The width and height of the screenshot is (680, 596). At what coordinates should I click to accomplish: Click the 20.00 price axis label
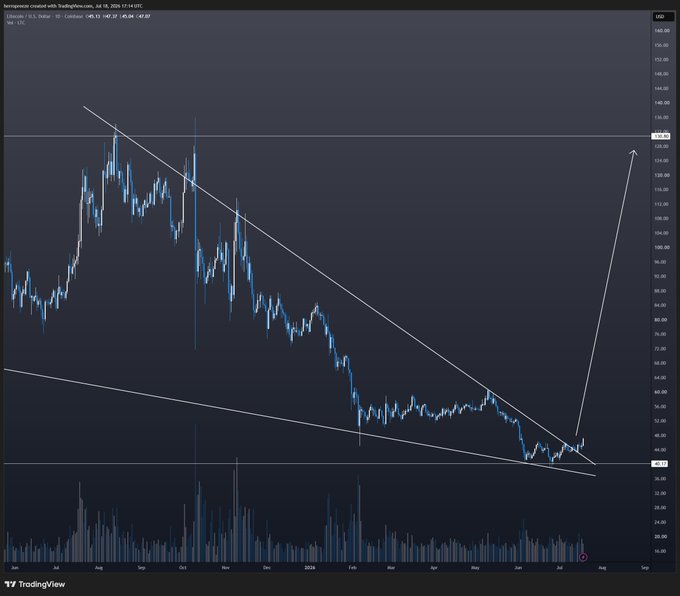tap(661, 537)
